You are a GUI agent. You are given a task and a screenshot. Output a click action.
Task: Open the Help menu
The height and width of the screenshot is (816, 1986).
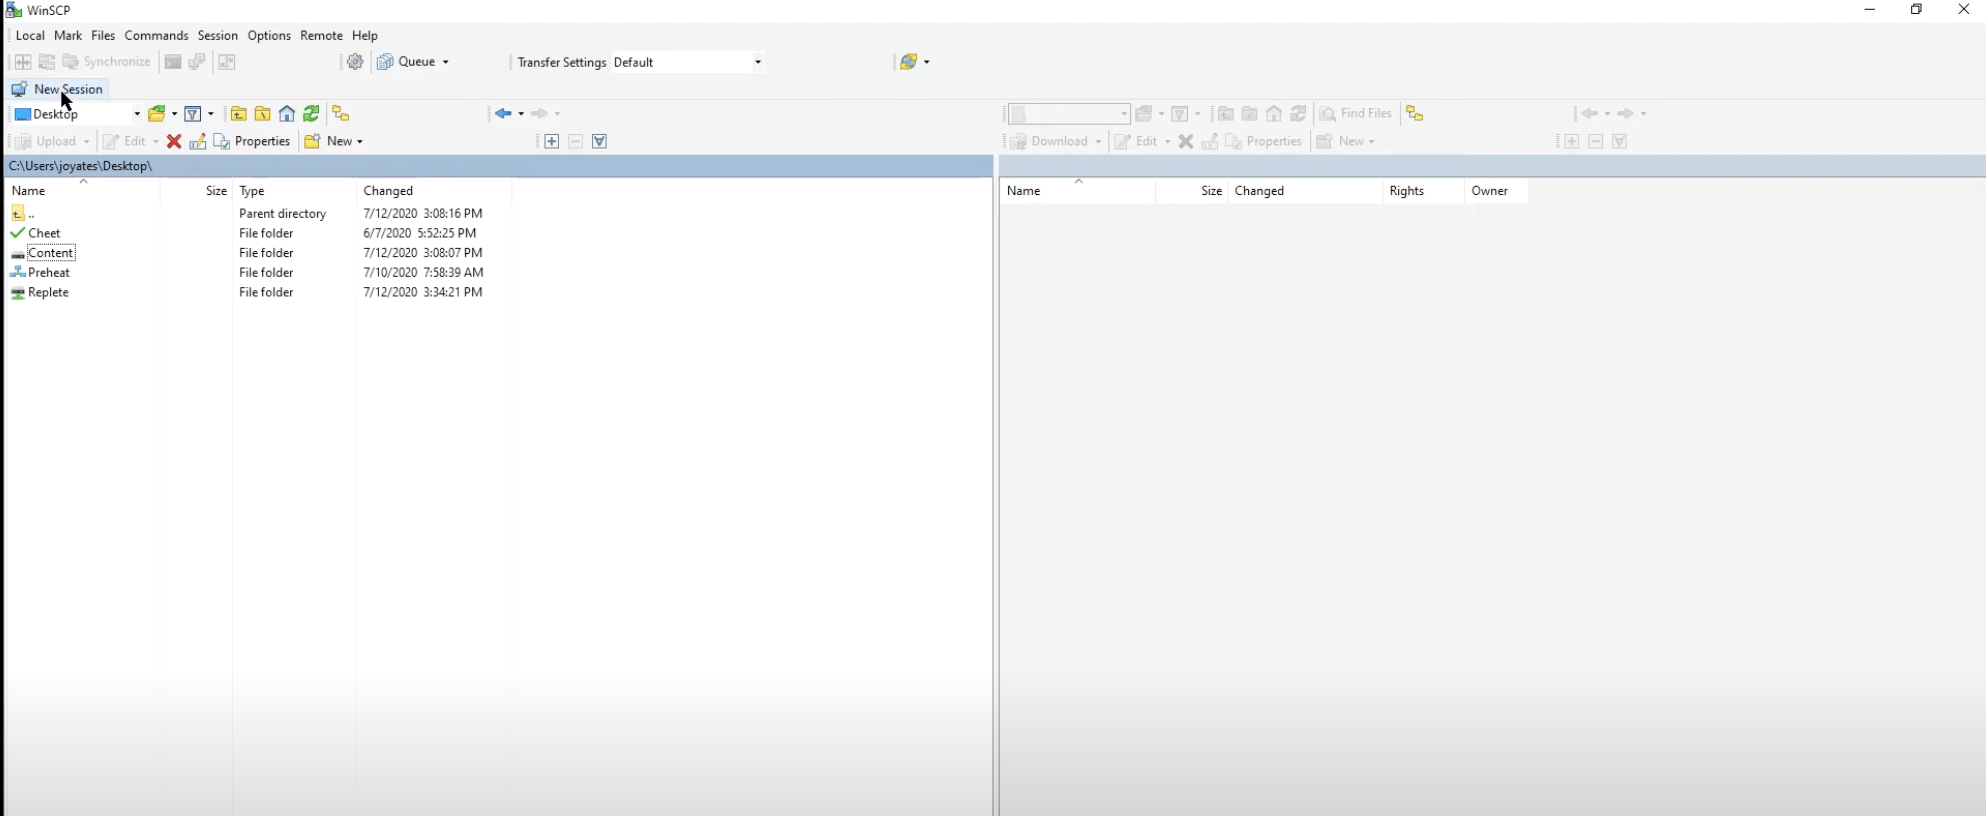[365, 35]
